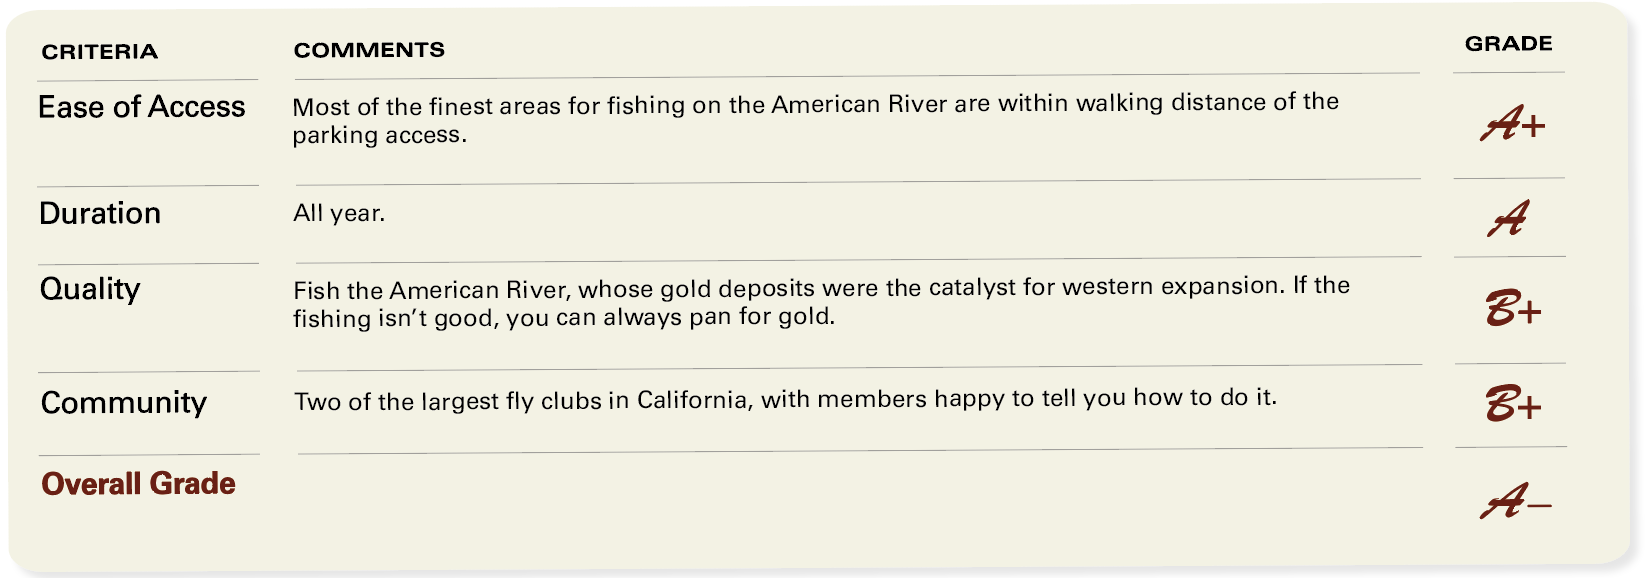The height and width of the screenshot is (578, 1646).
Task: Select the B+ grade for Community
Action: 1513,405
